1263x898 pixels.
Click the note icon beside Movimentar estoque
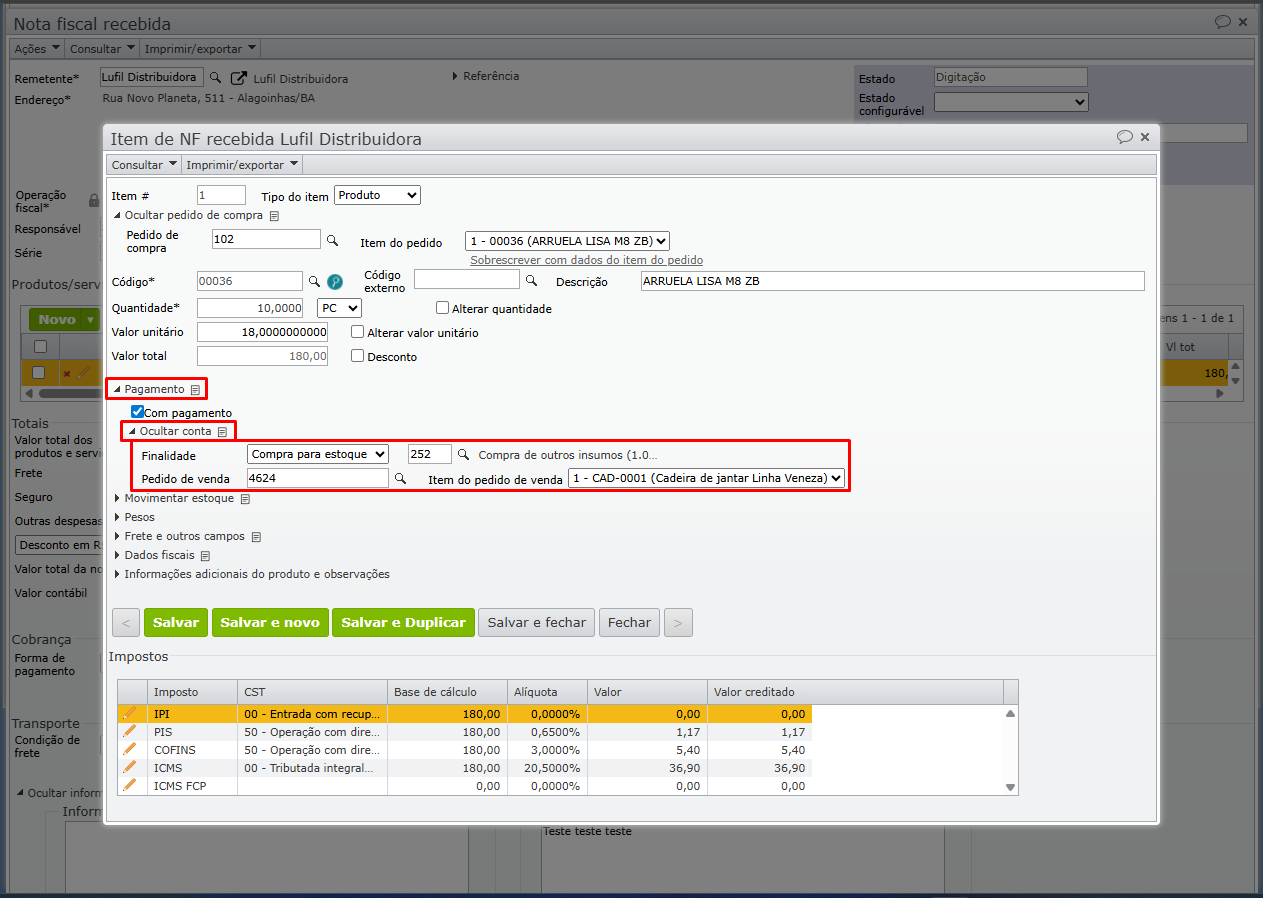pos(245,499)
